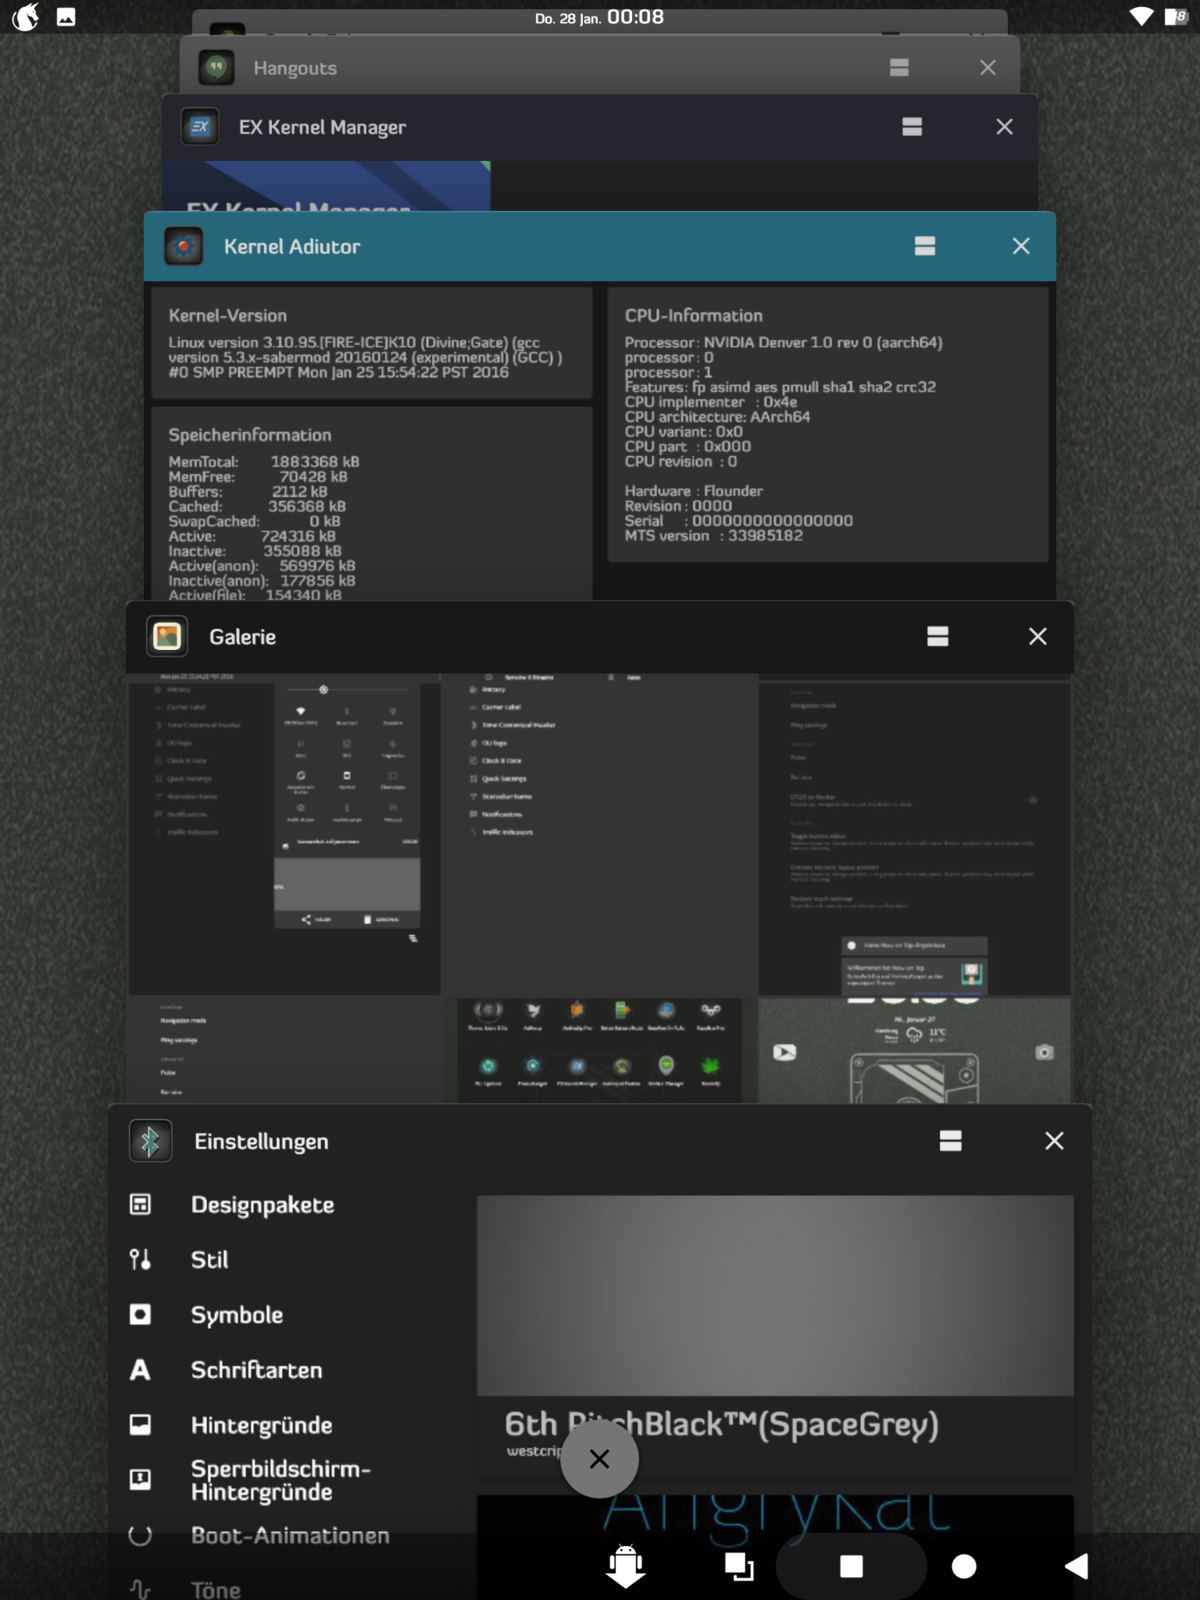Select the Schriftarten entry
1200x1600 pixels.
pos(256,1370)
